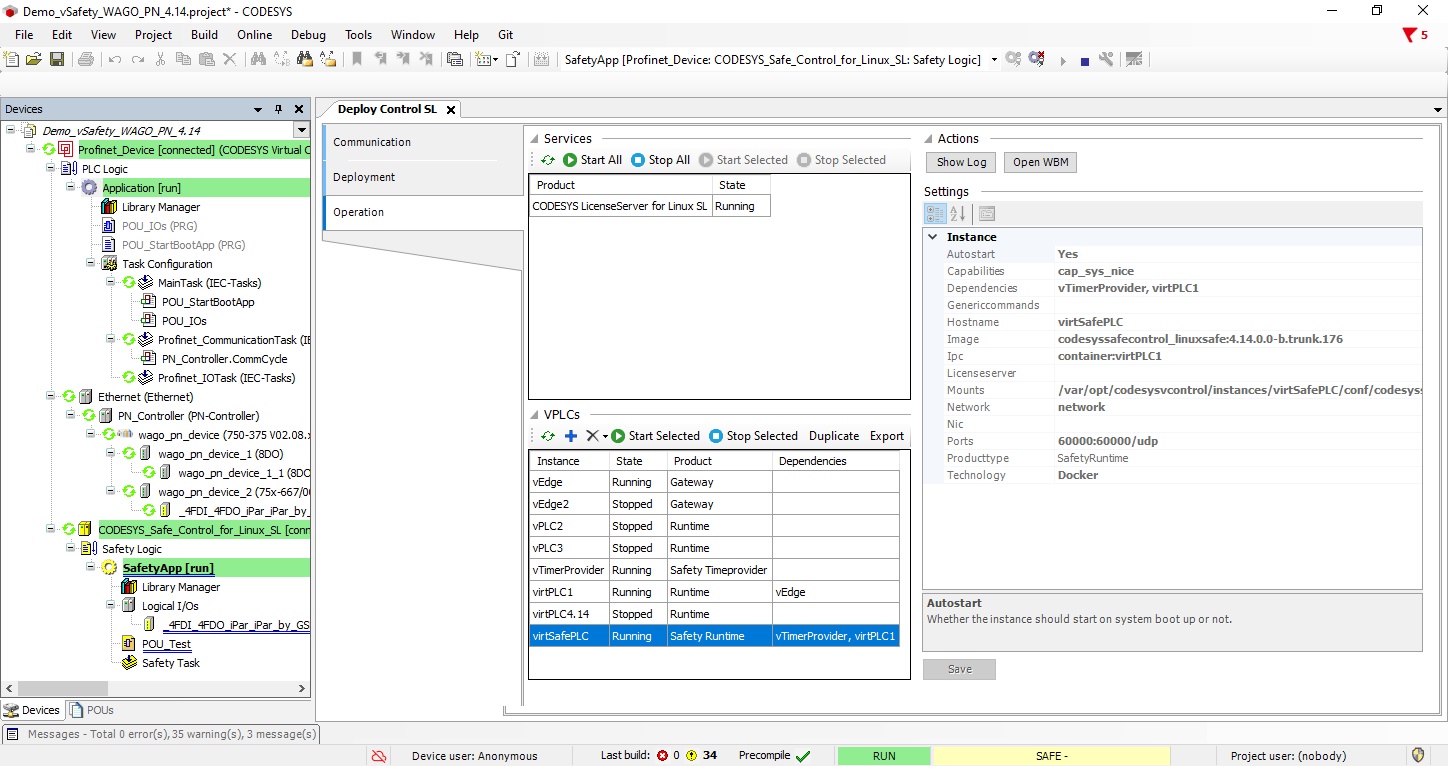Click the Open project folder icon
Image resolution: width=1448 pixels, height=766 pixels.
pos(34,60)
